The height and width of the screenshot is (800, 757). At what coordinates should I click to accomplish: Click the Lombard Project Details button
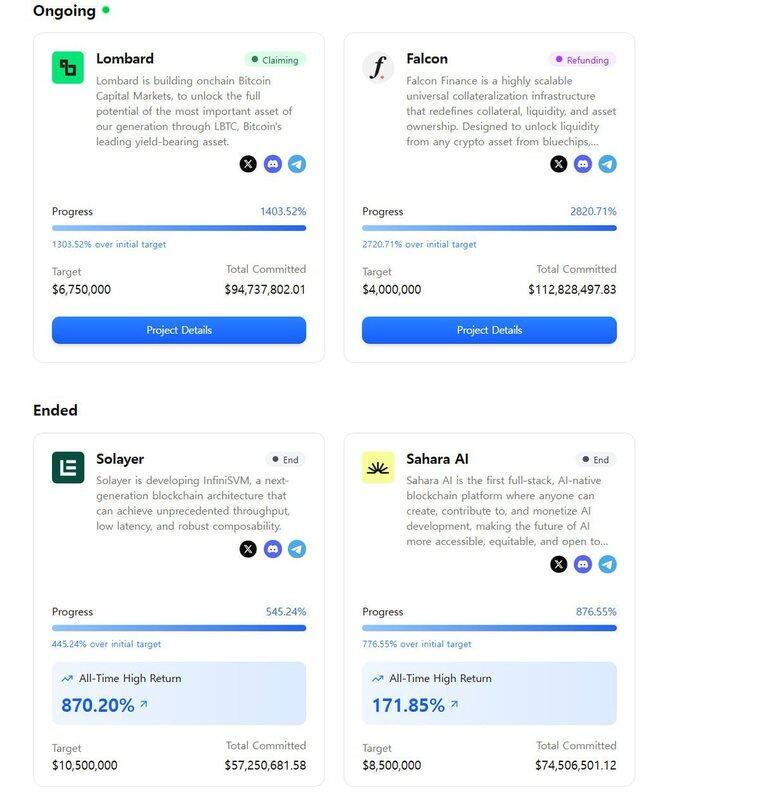tap(179, 330)
